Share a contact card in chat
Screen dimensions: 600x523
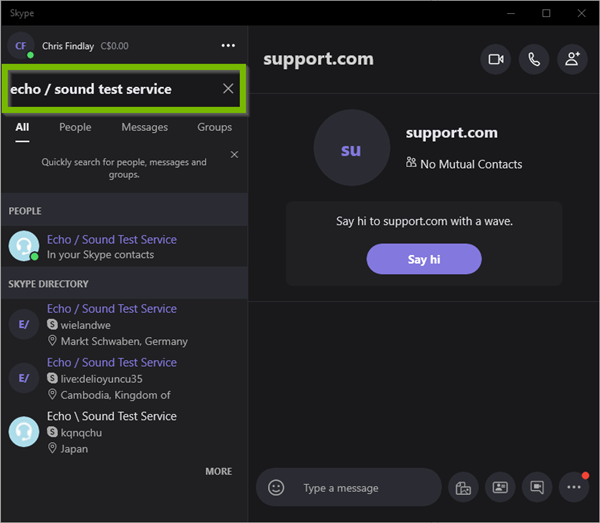click(x=500, y=487)
